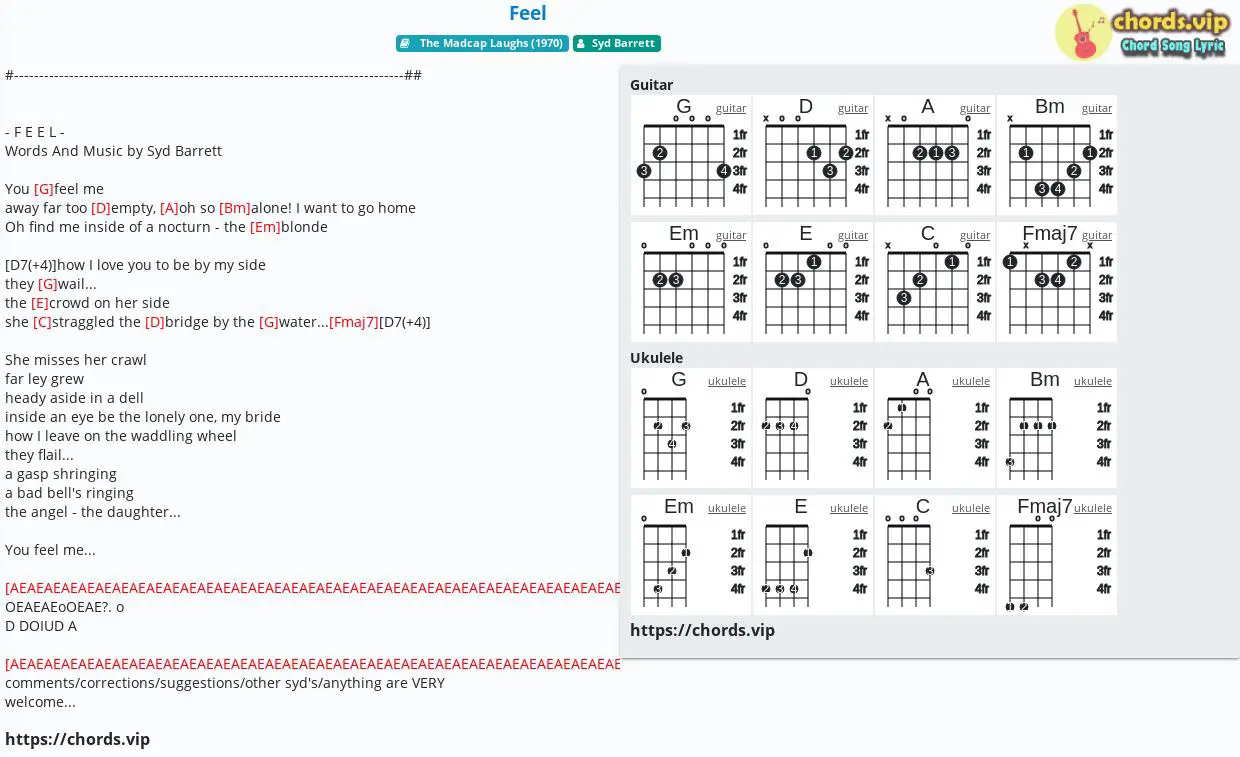Screen dimensions: 1240x757
Task: Click the guitar link beside E chord
Action: (x=853, y=235)
